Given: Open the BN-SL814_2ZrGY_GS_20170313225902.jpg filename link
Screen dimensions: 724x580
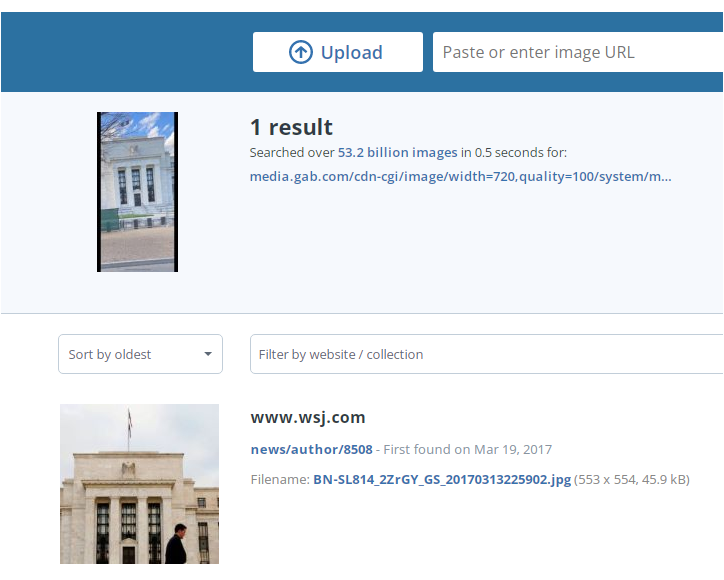Looking at the screenshot, I should (442, 479).
